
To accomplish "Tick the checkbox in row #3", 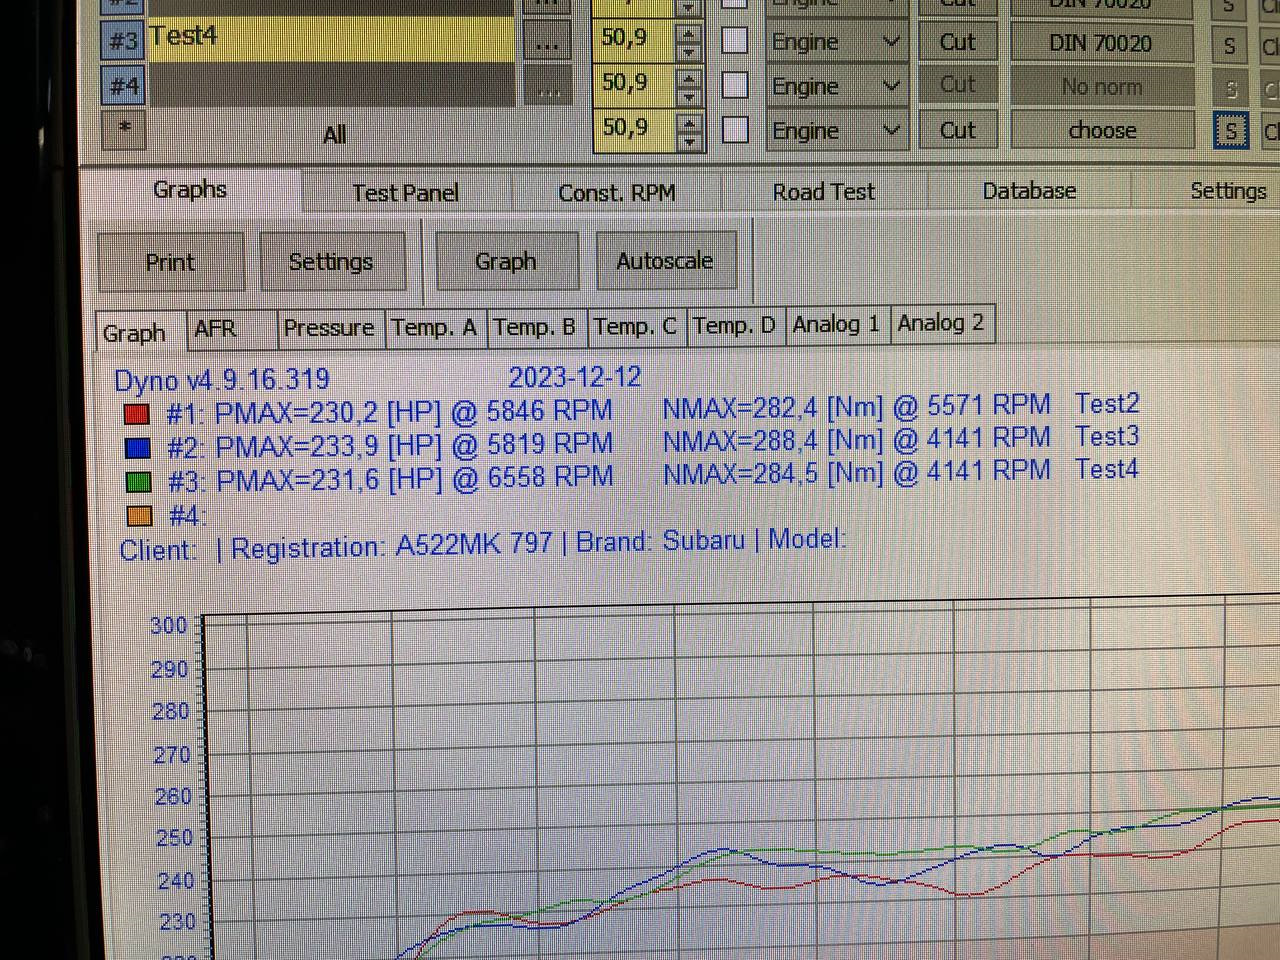I will [x=735, y=41].
